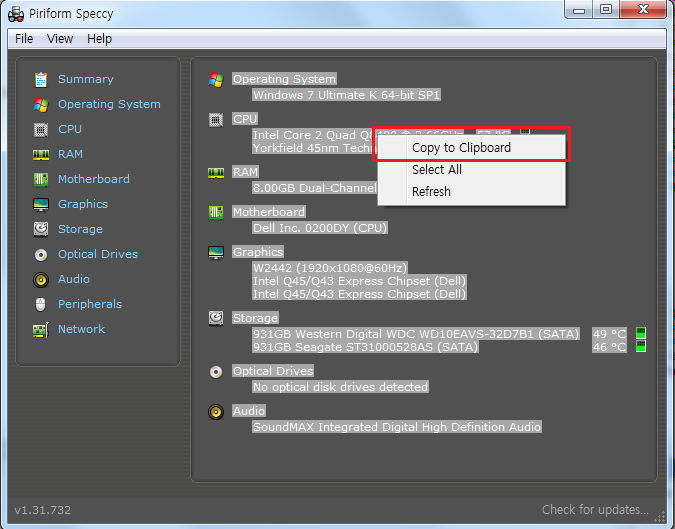Open the File menu
This screenshot has height=529, width=675.
[x=24, y=39]
